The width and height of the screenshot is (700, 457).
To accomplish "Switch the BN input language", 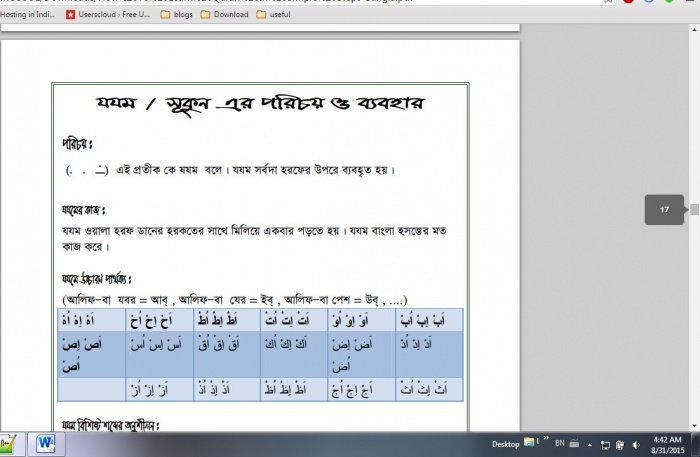I will (560, 443).
